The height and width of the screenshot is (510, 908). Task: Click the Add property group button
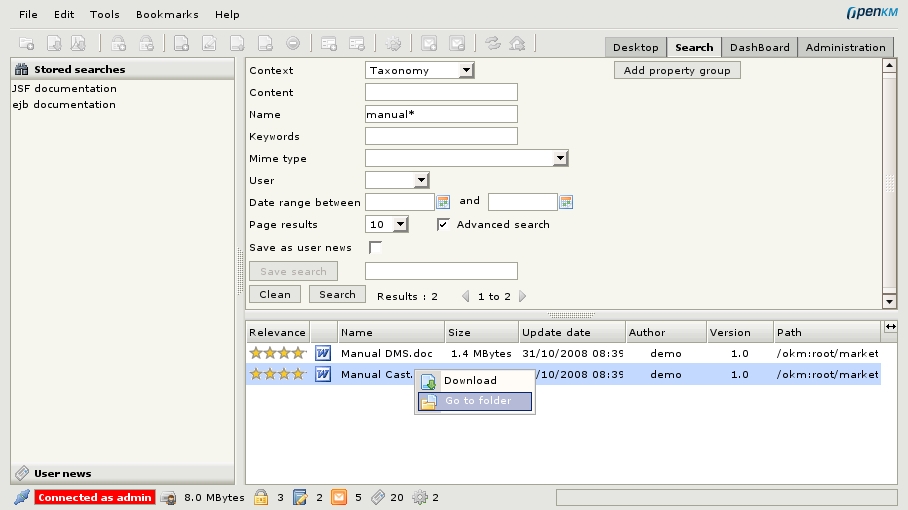677,71
